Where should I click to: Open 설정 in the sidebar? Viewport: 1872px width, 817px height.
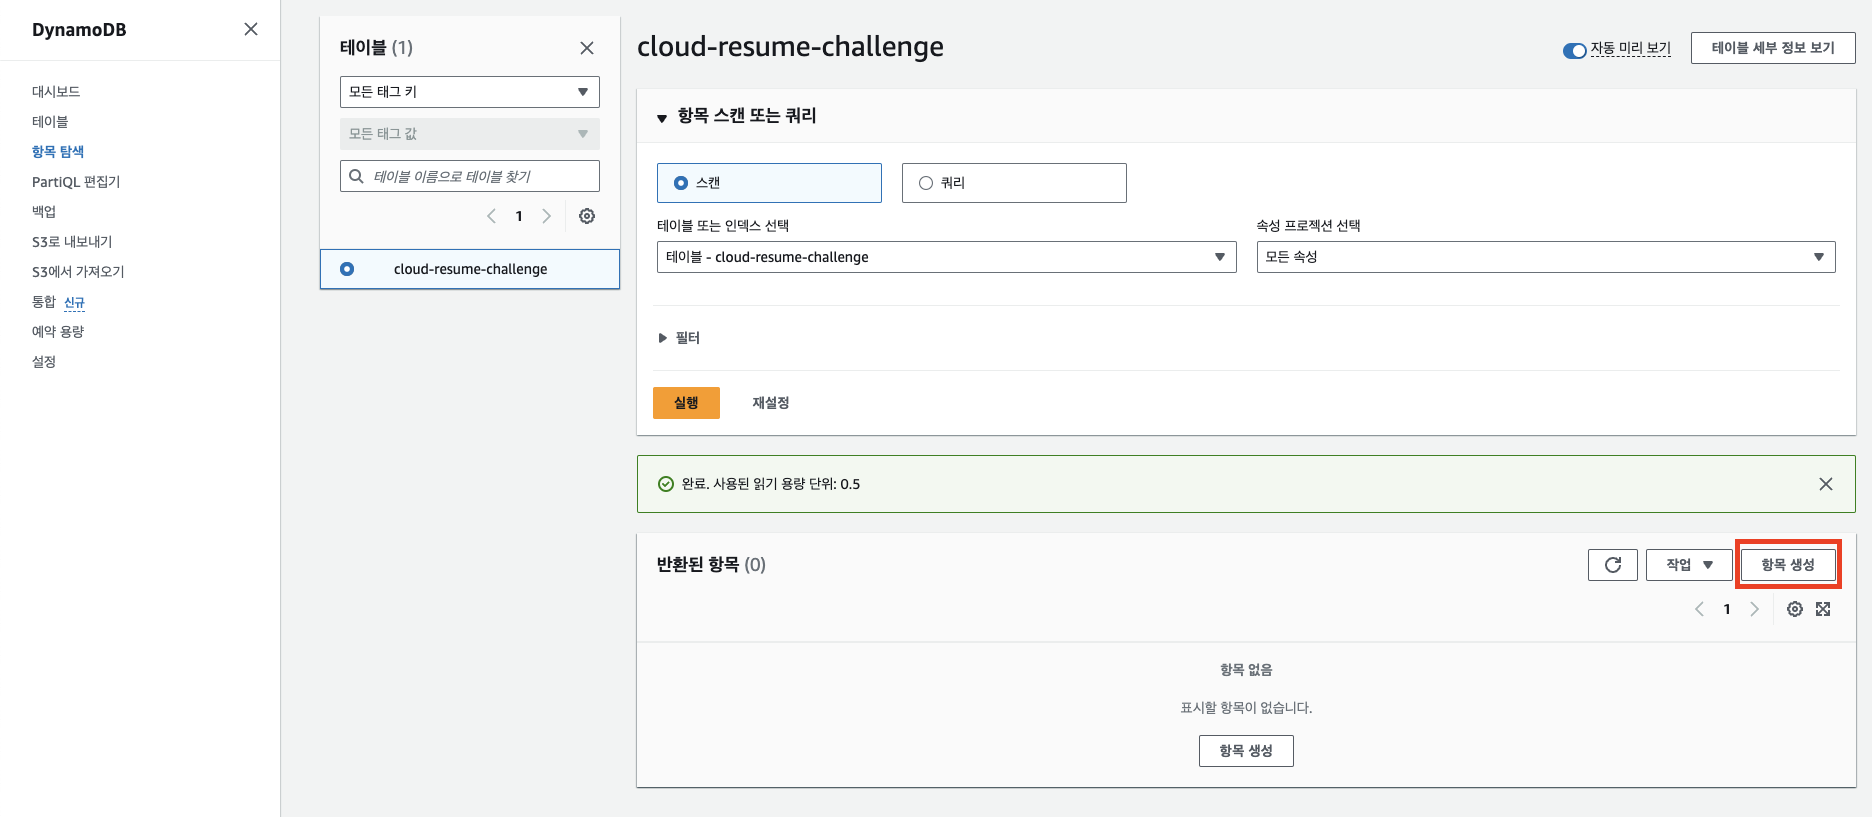pos(44,362)
